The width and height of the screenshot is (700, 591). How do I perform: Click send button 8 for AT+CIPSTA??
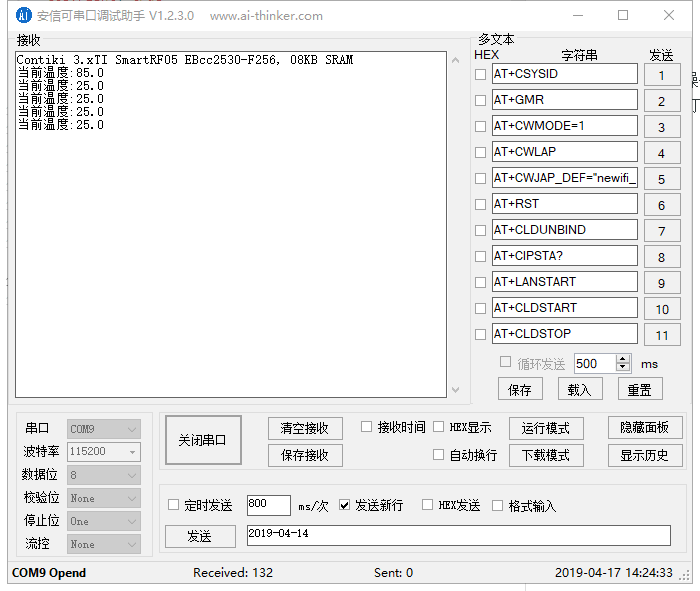tap(662, 257)
